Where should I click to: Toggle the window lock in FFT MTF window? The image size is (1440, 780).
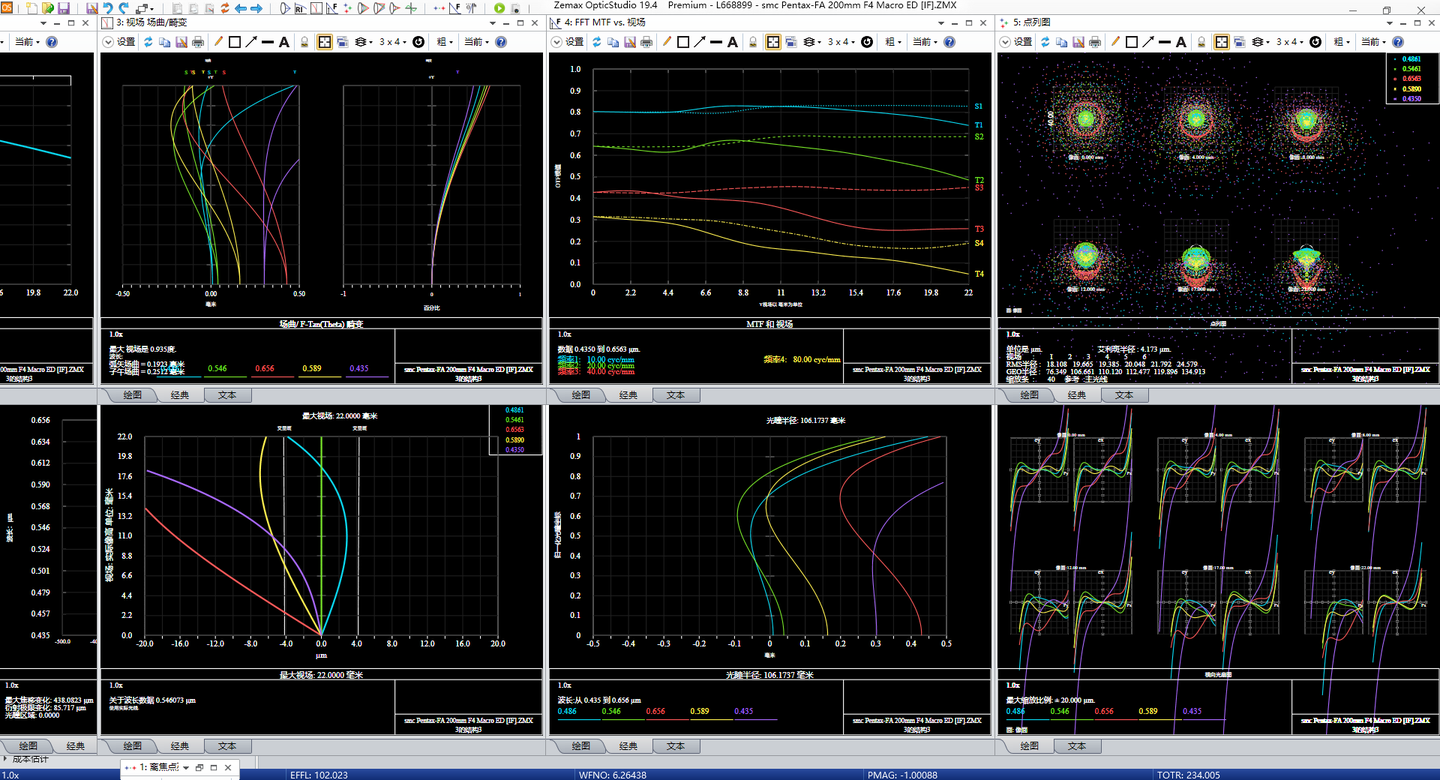coord(752,42)
